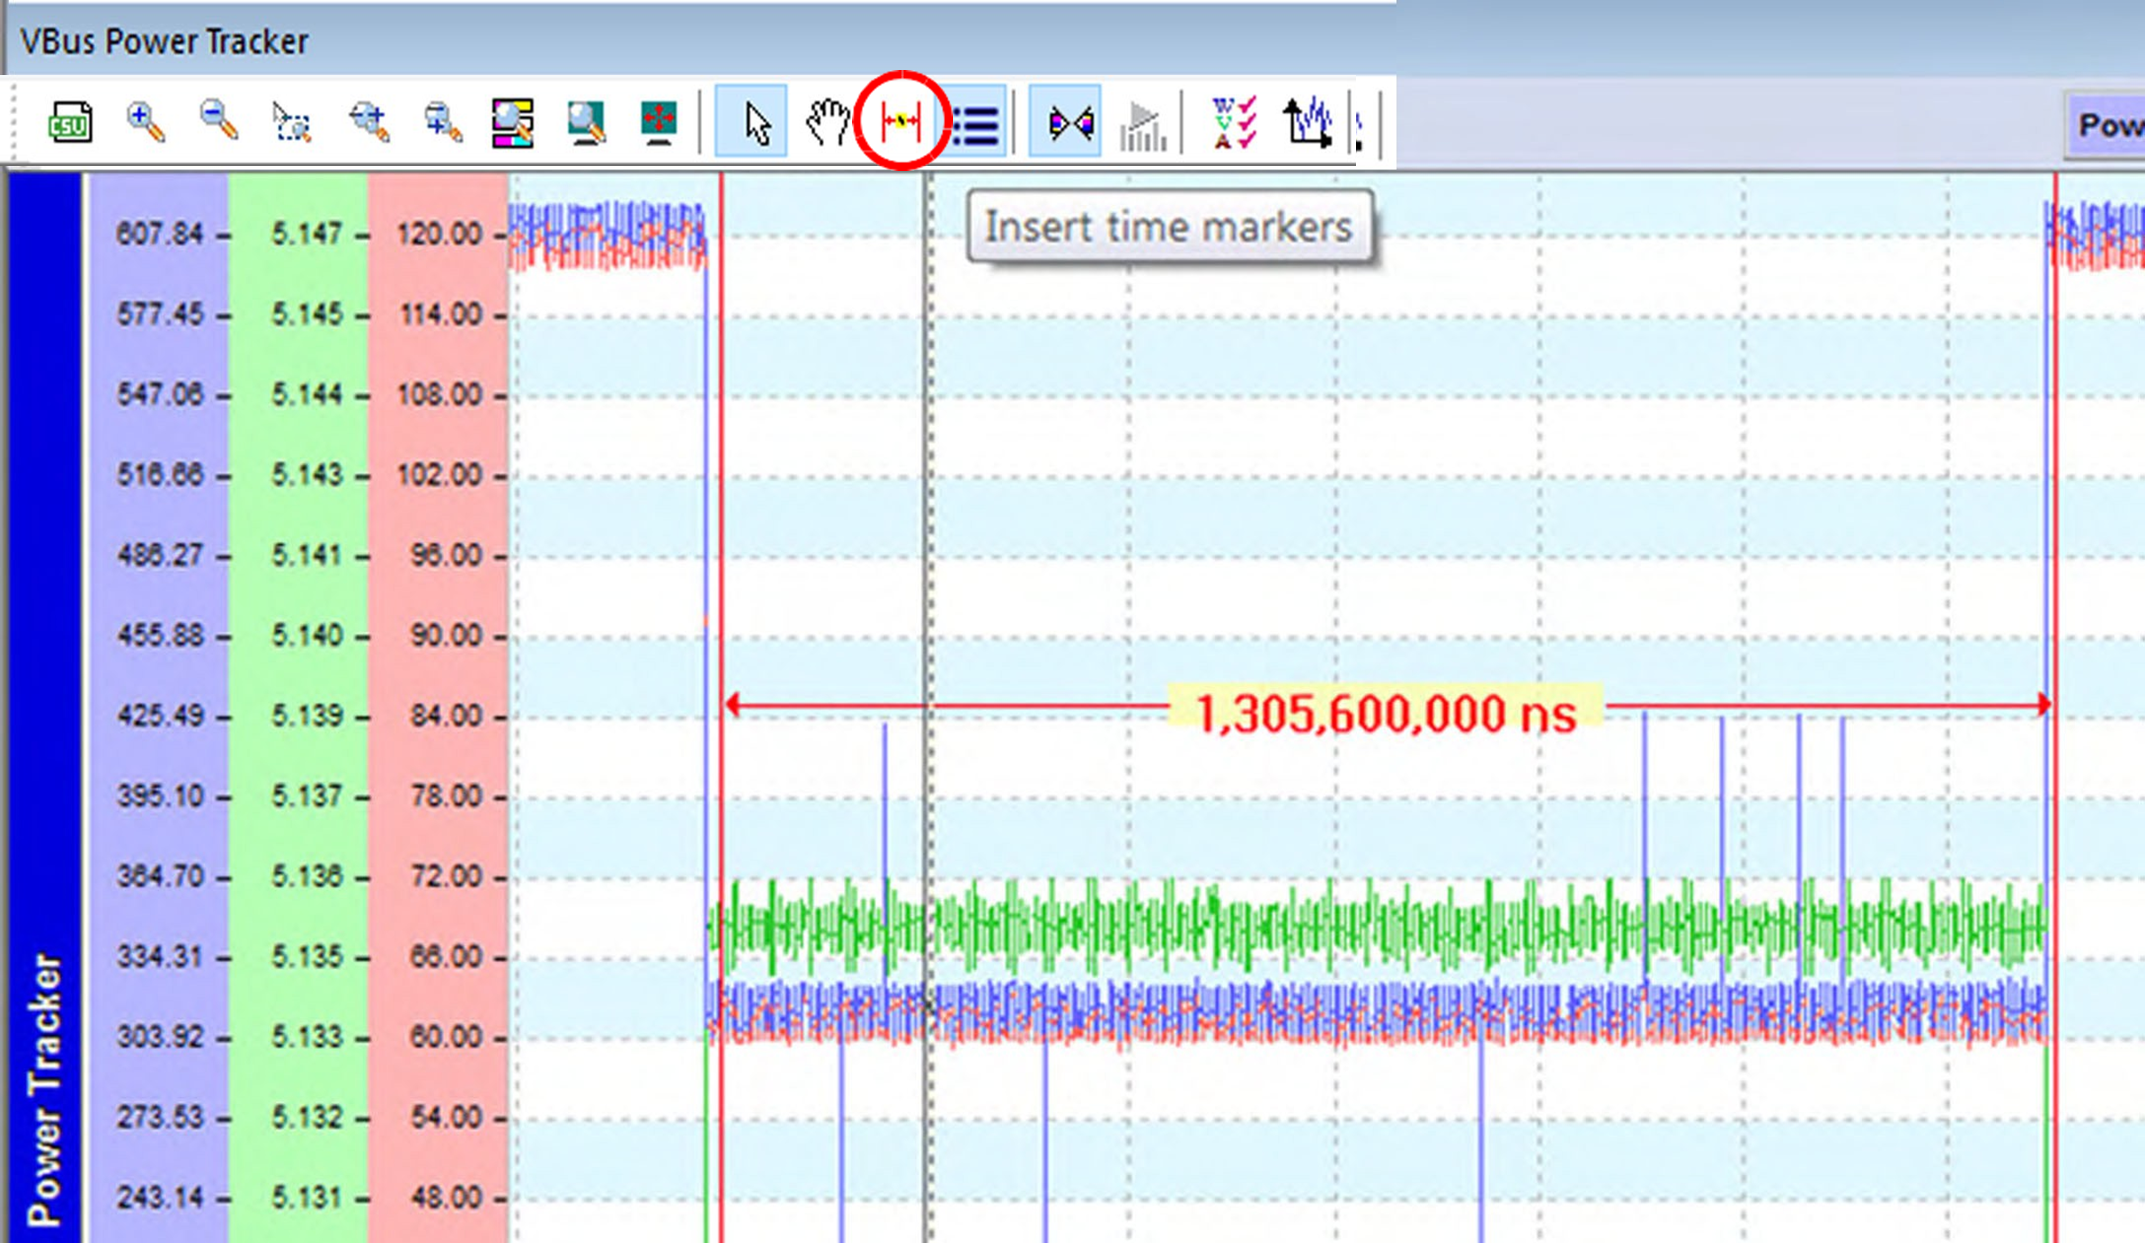
Task: Click the red axis value 120.00
Action: [439, 234]
